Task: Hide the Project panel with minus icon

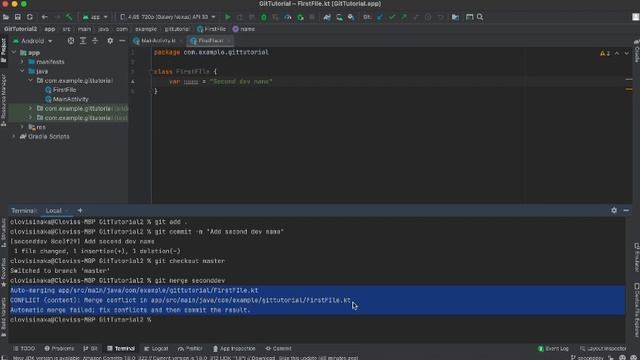Action: (x=122, y=41)
